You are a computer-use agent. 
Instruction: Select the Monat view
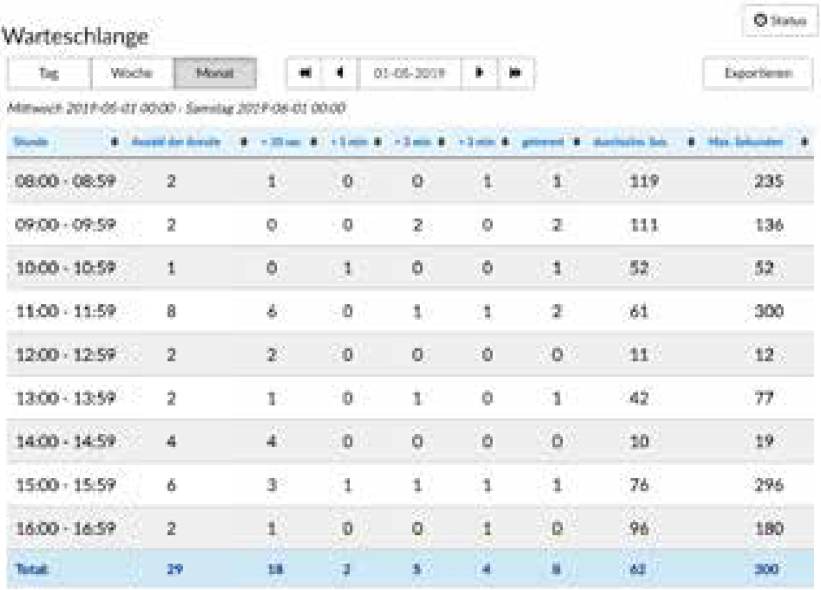click(x=215, y=73)
